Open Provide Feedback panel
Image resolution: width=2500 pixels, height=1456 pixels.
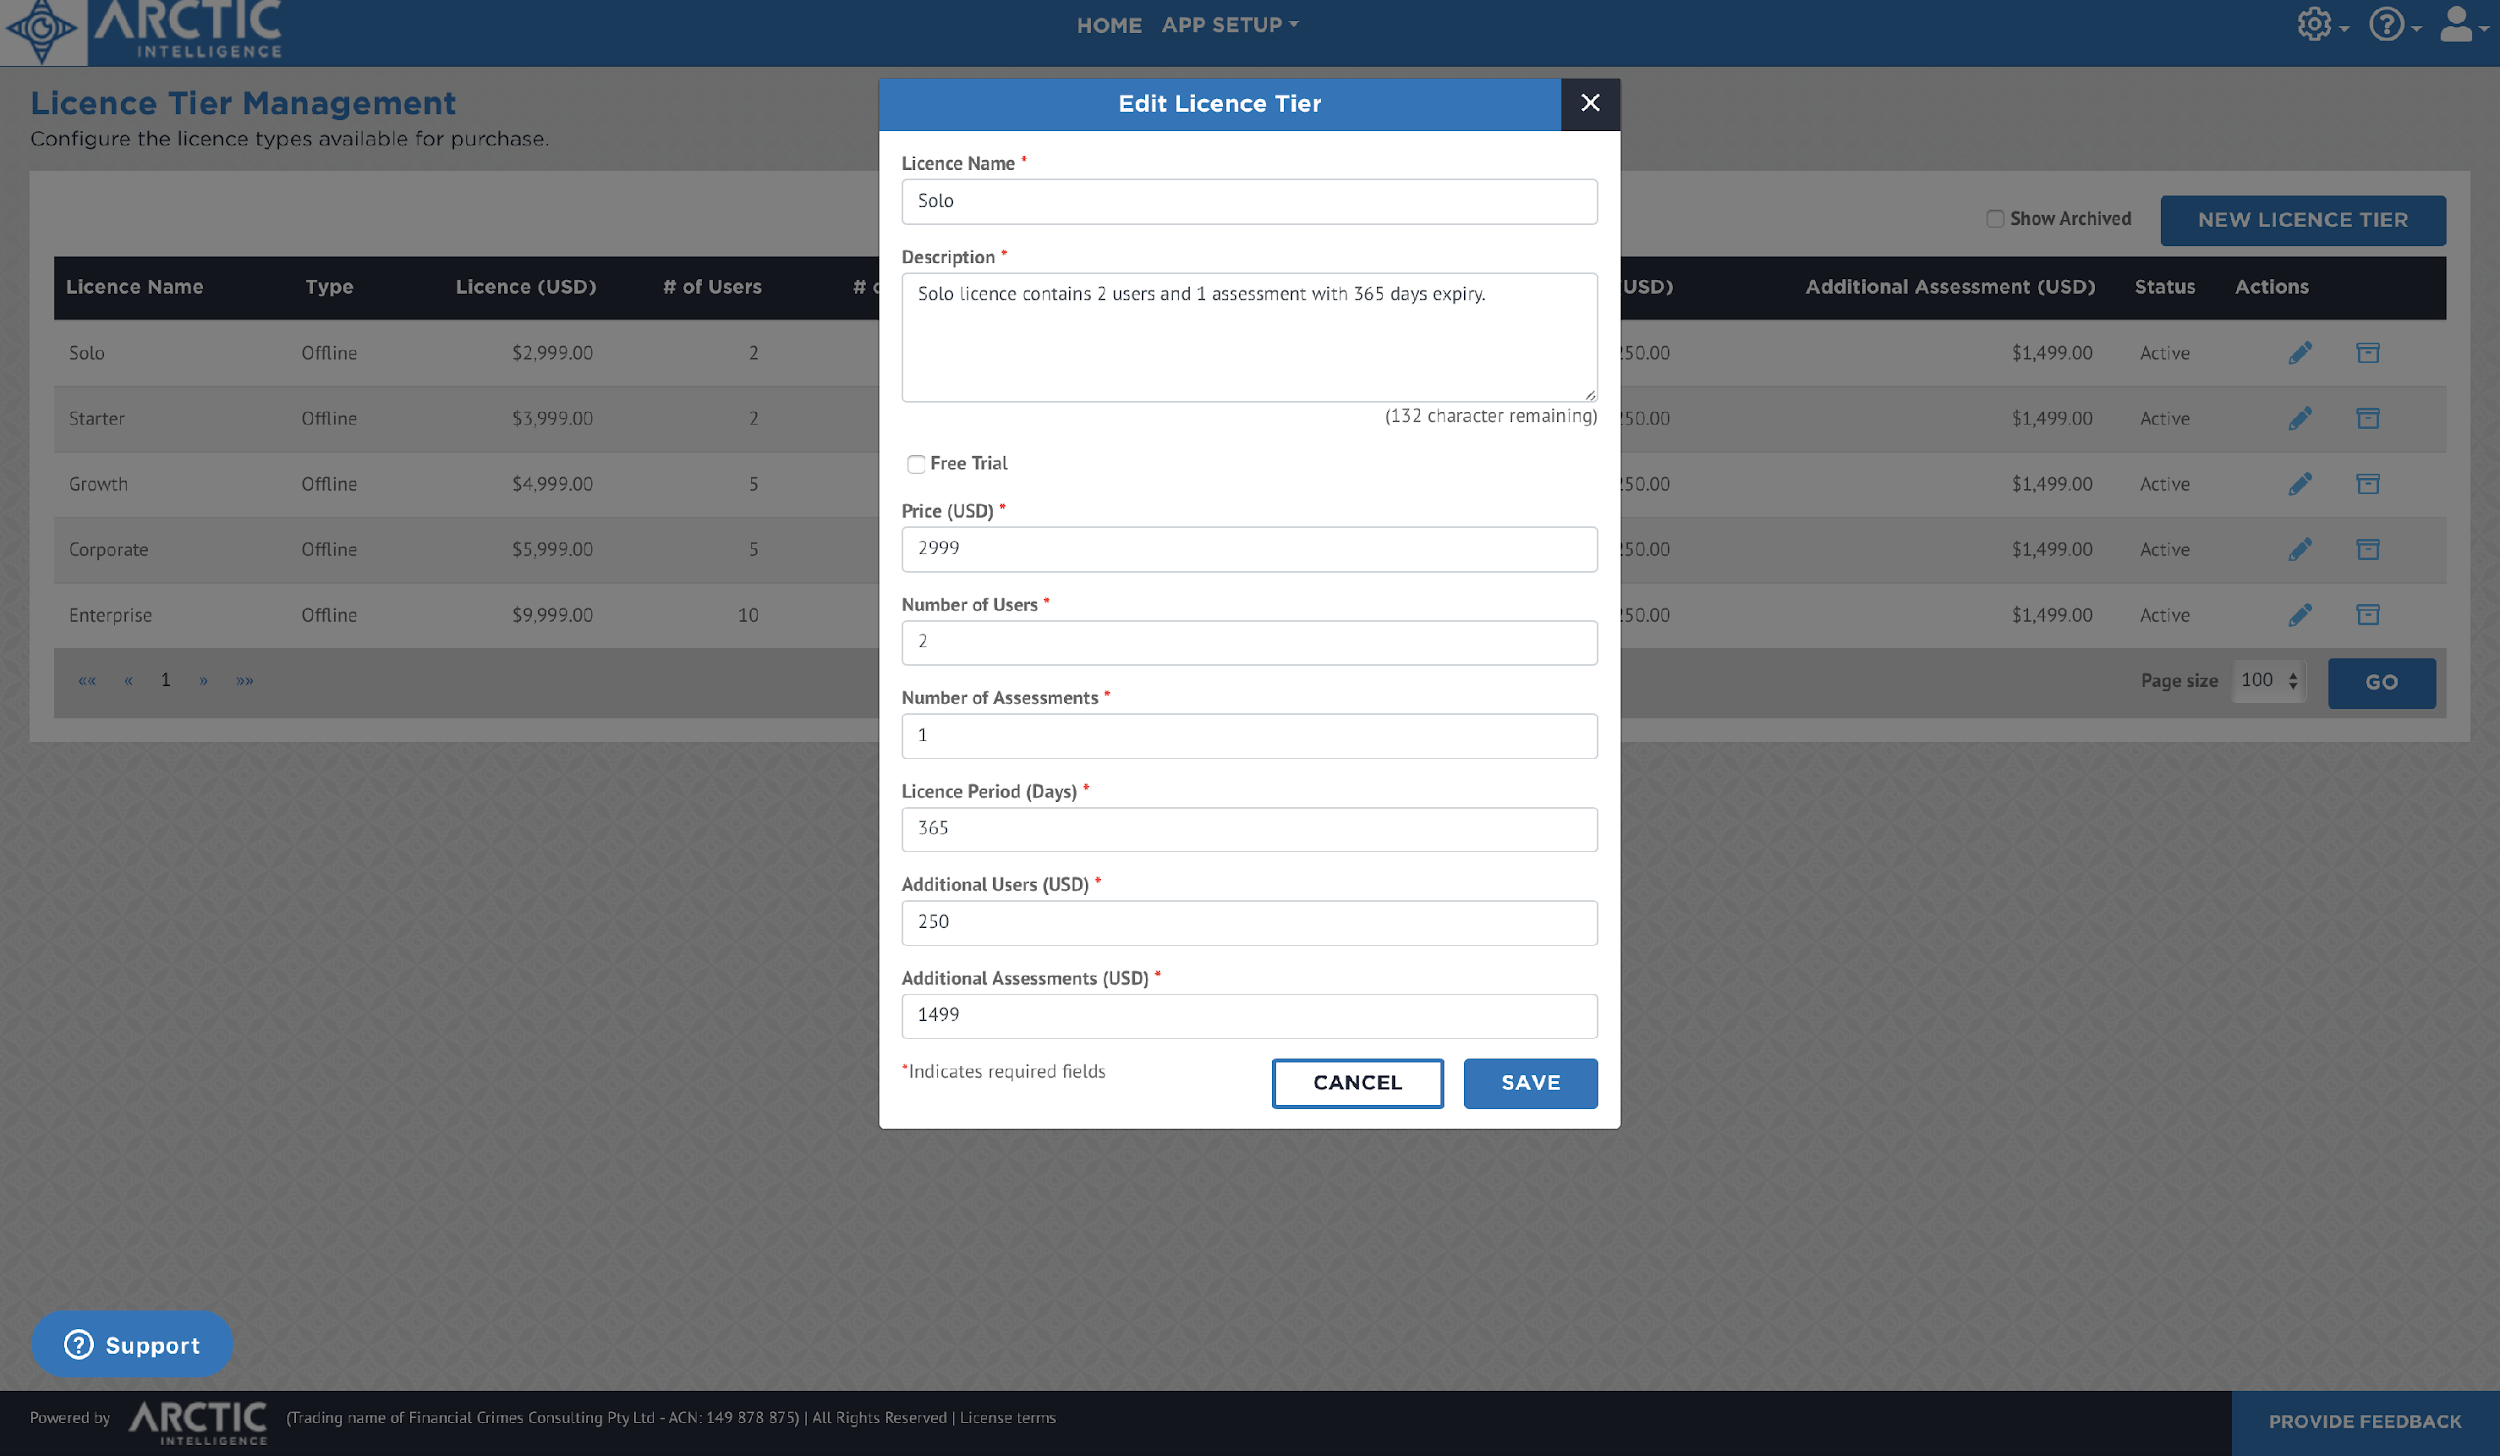2365,1422
